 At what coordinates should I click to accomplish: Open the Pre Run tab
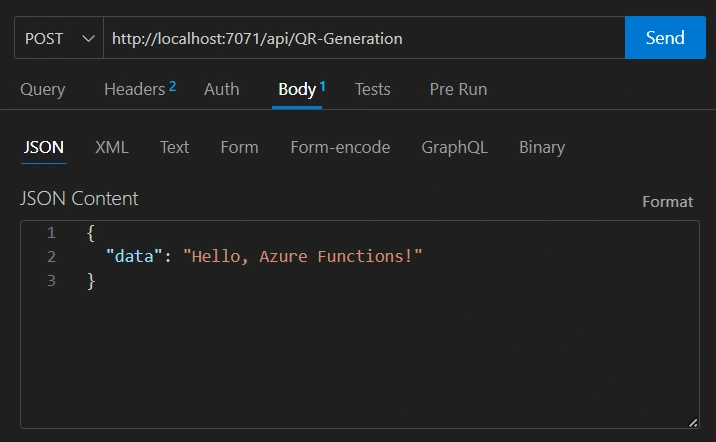click(458, 89)
